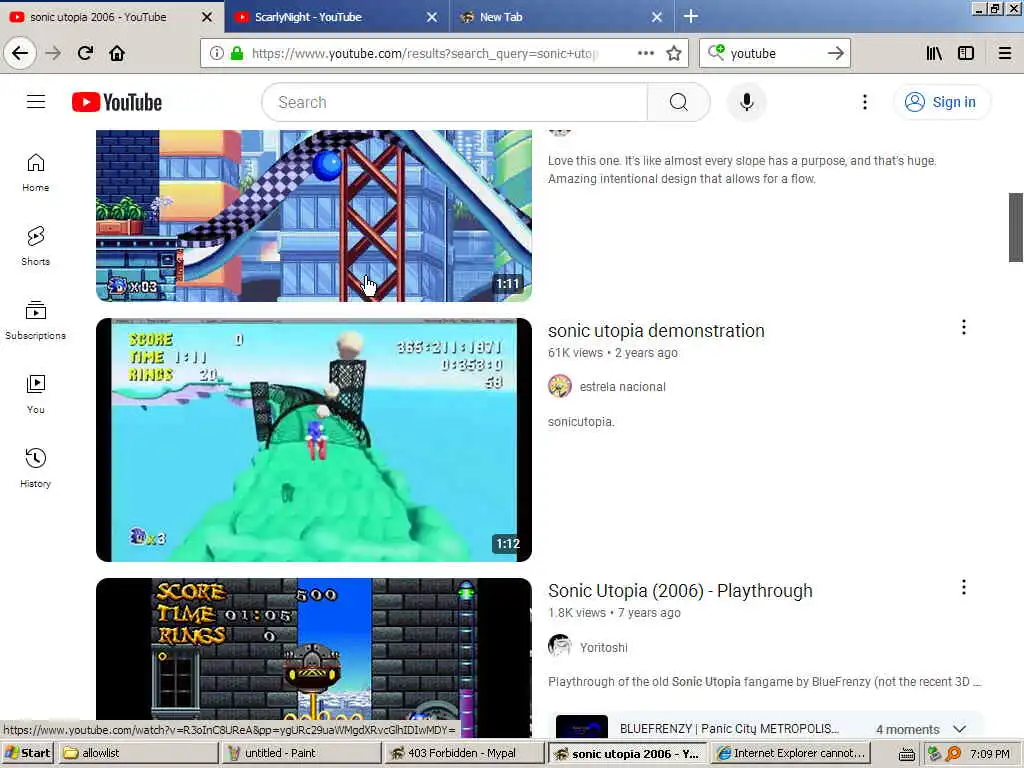The width and height of the screenshot is (1024, 768).
Task: Click the orange magnifier tray icon
Action: pyautogui.click(x=953, y=754)
